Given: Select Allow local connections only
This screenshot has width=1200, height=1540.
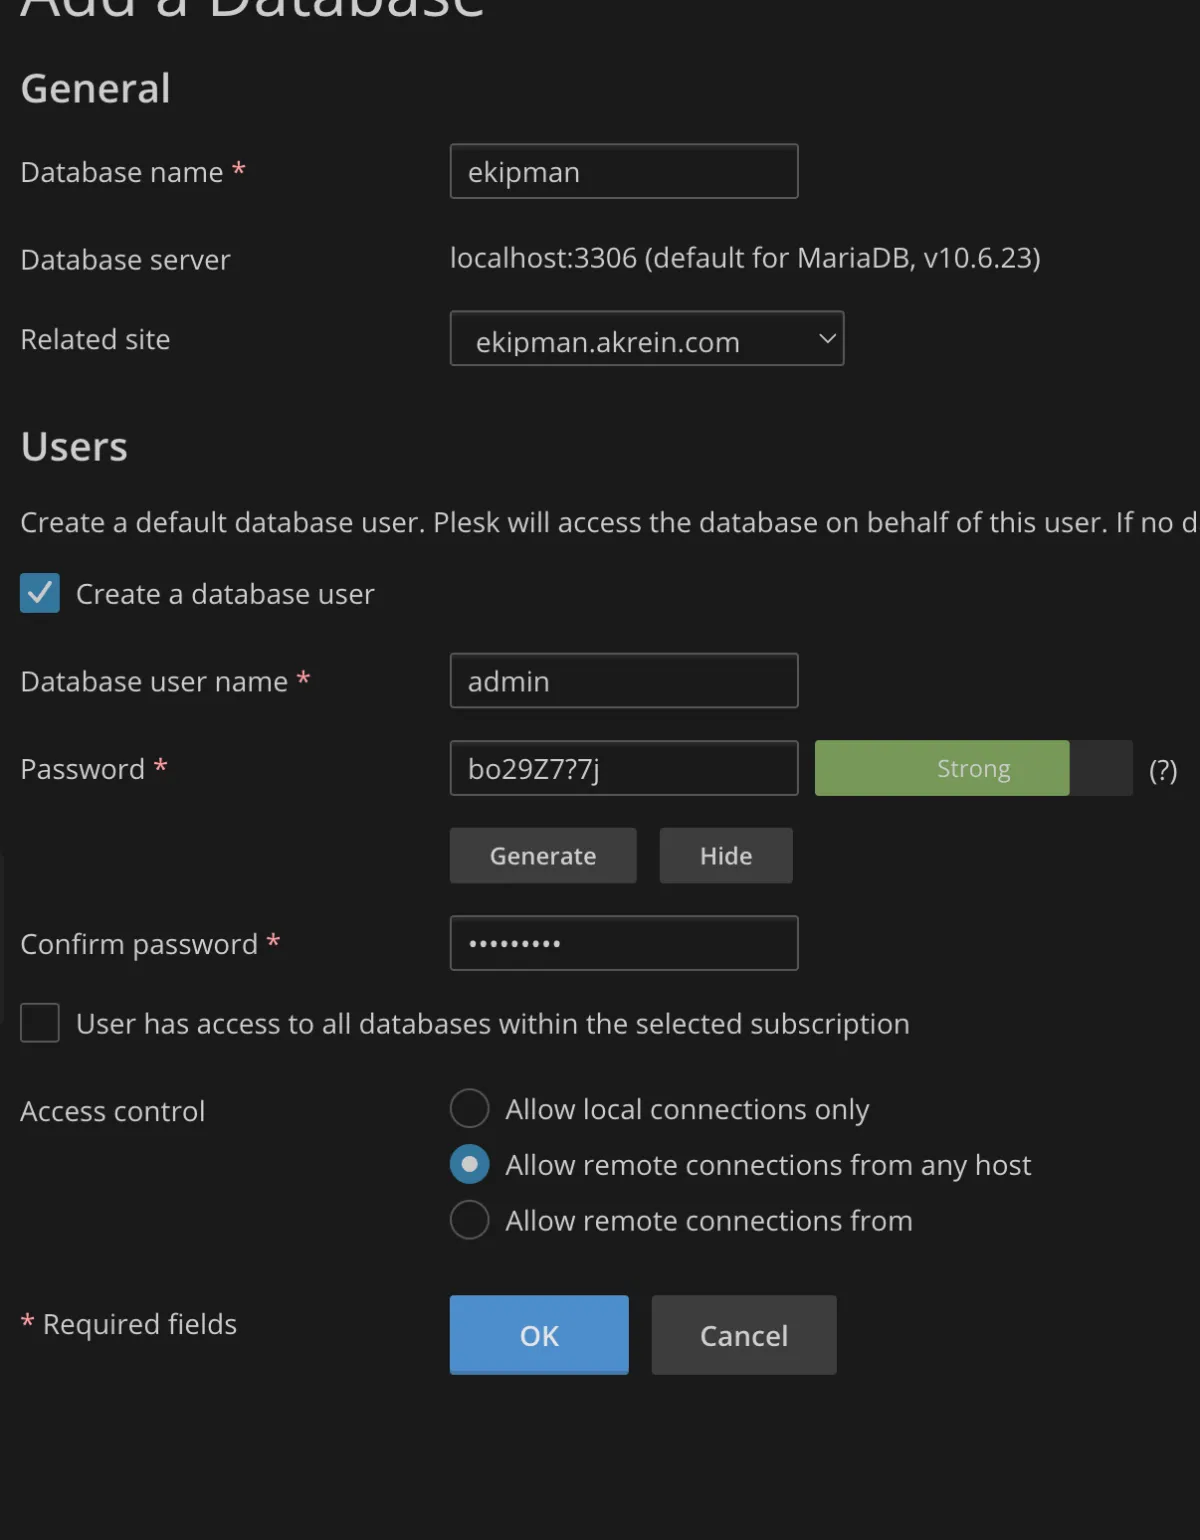Looking at the screenshot, I should click(470, 1109).
